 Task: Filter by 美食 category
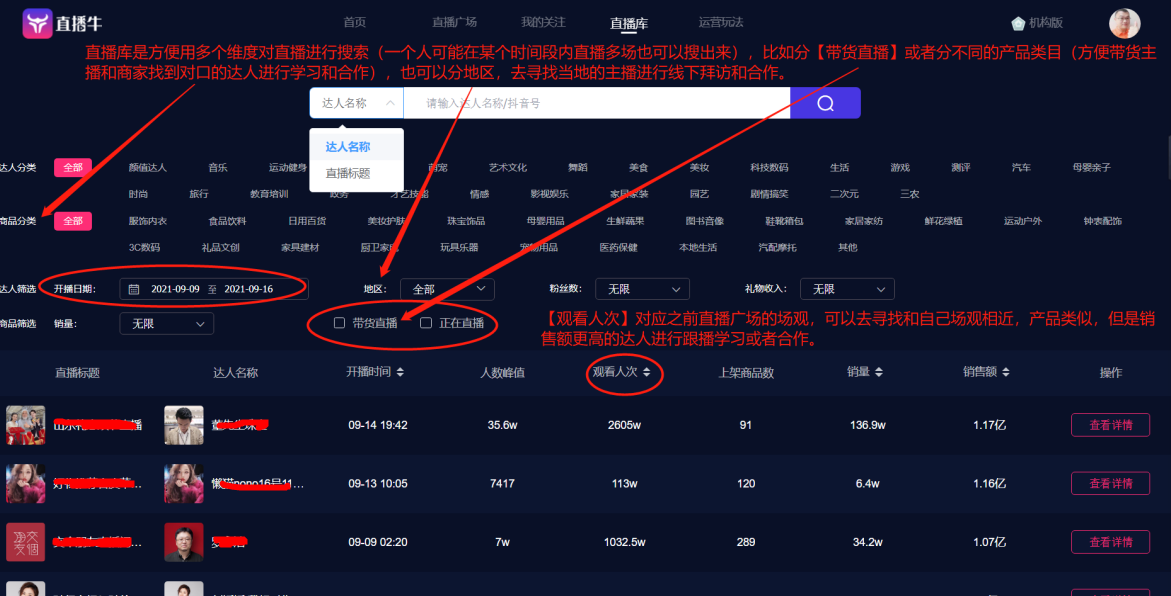(x=639, y=167)
